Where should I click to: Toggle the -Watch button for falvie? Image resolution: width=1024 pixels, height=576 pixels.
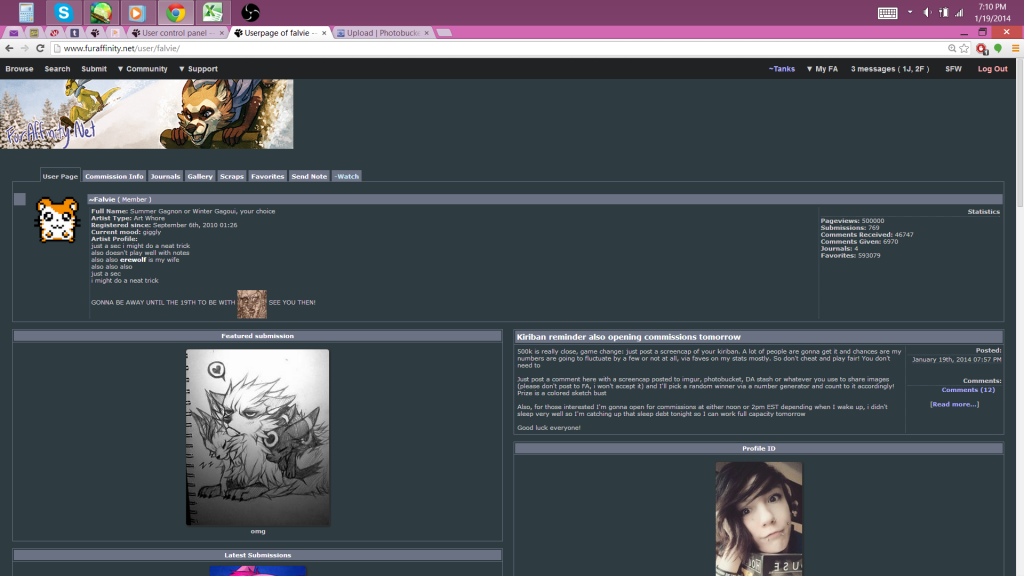pos(346,176)
